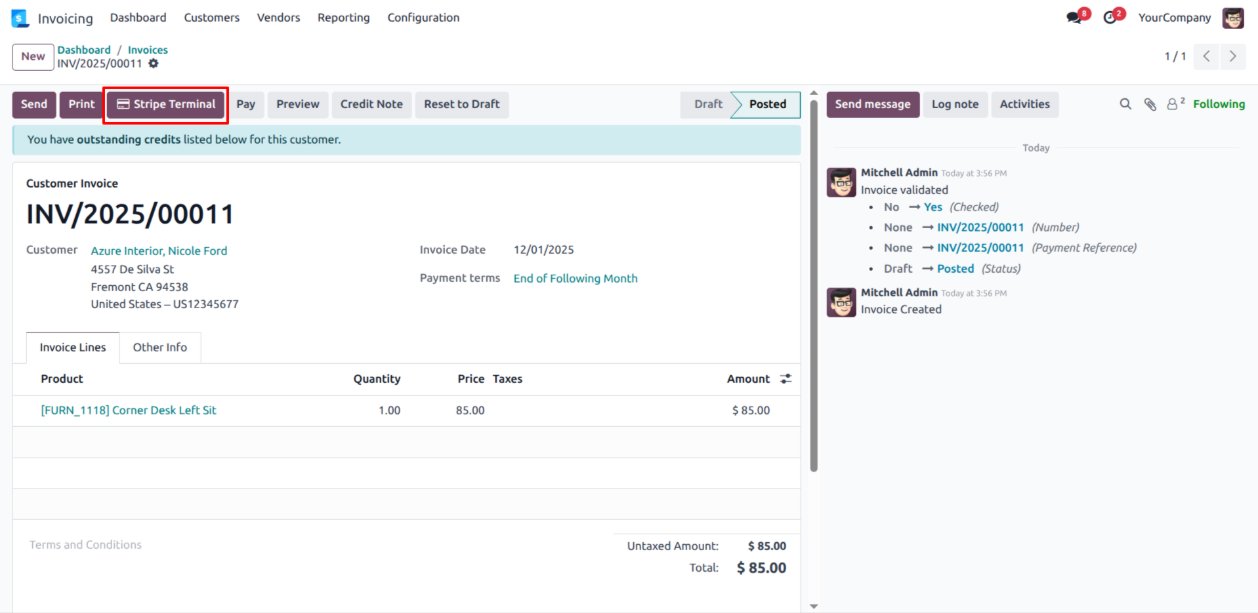Switch to the Other Info tab
The image size is (1258, 613).
point(160,347)
